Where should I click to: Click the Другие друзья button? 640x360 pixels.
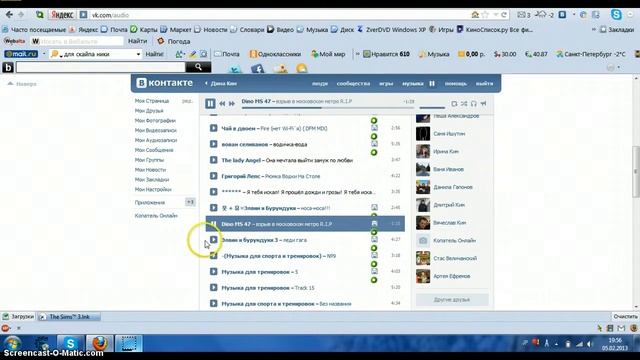click(452, 300)
